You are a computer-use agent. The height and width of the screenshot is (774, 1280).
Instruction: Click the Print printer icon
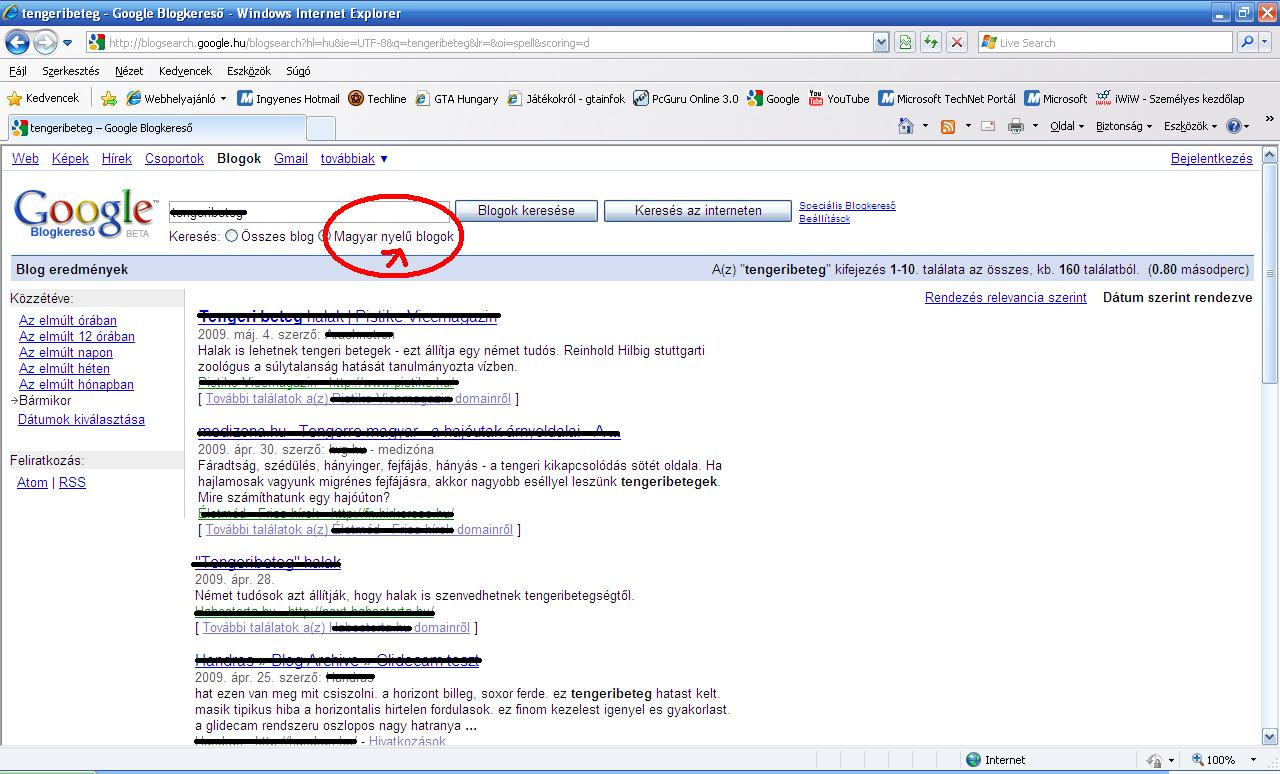1016,126
